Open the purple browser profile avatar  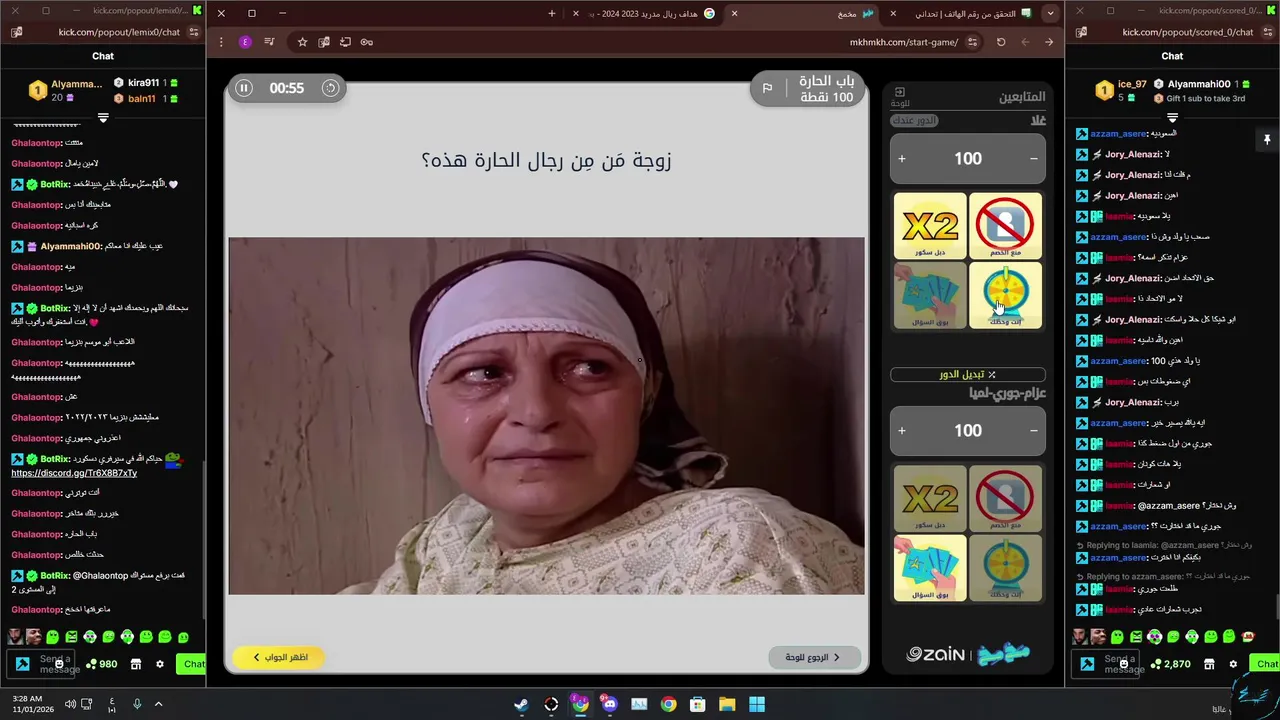tap(245, 42)
